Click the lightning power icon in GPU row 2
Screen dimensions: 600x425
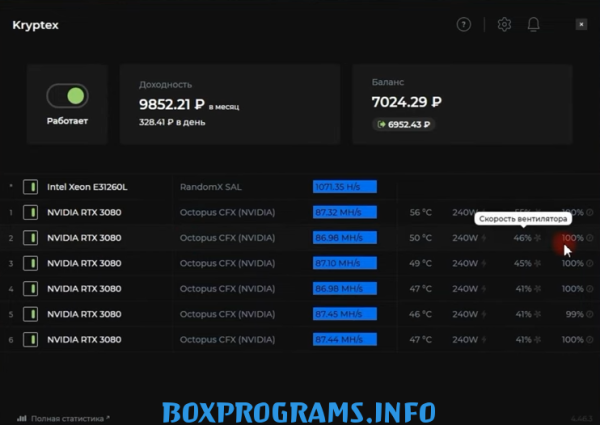[484, 238]
